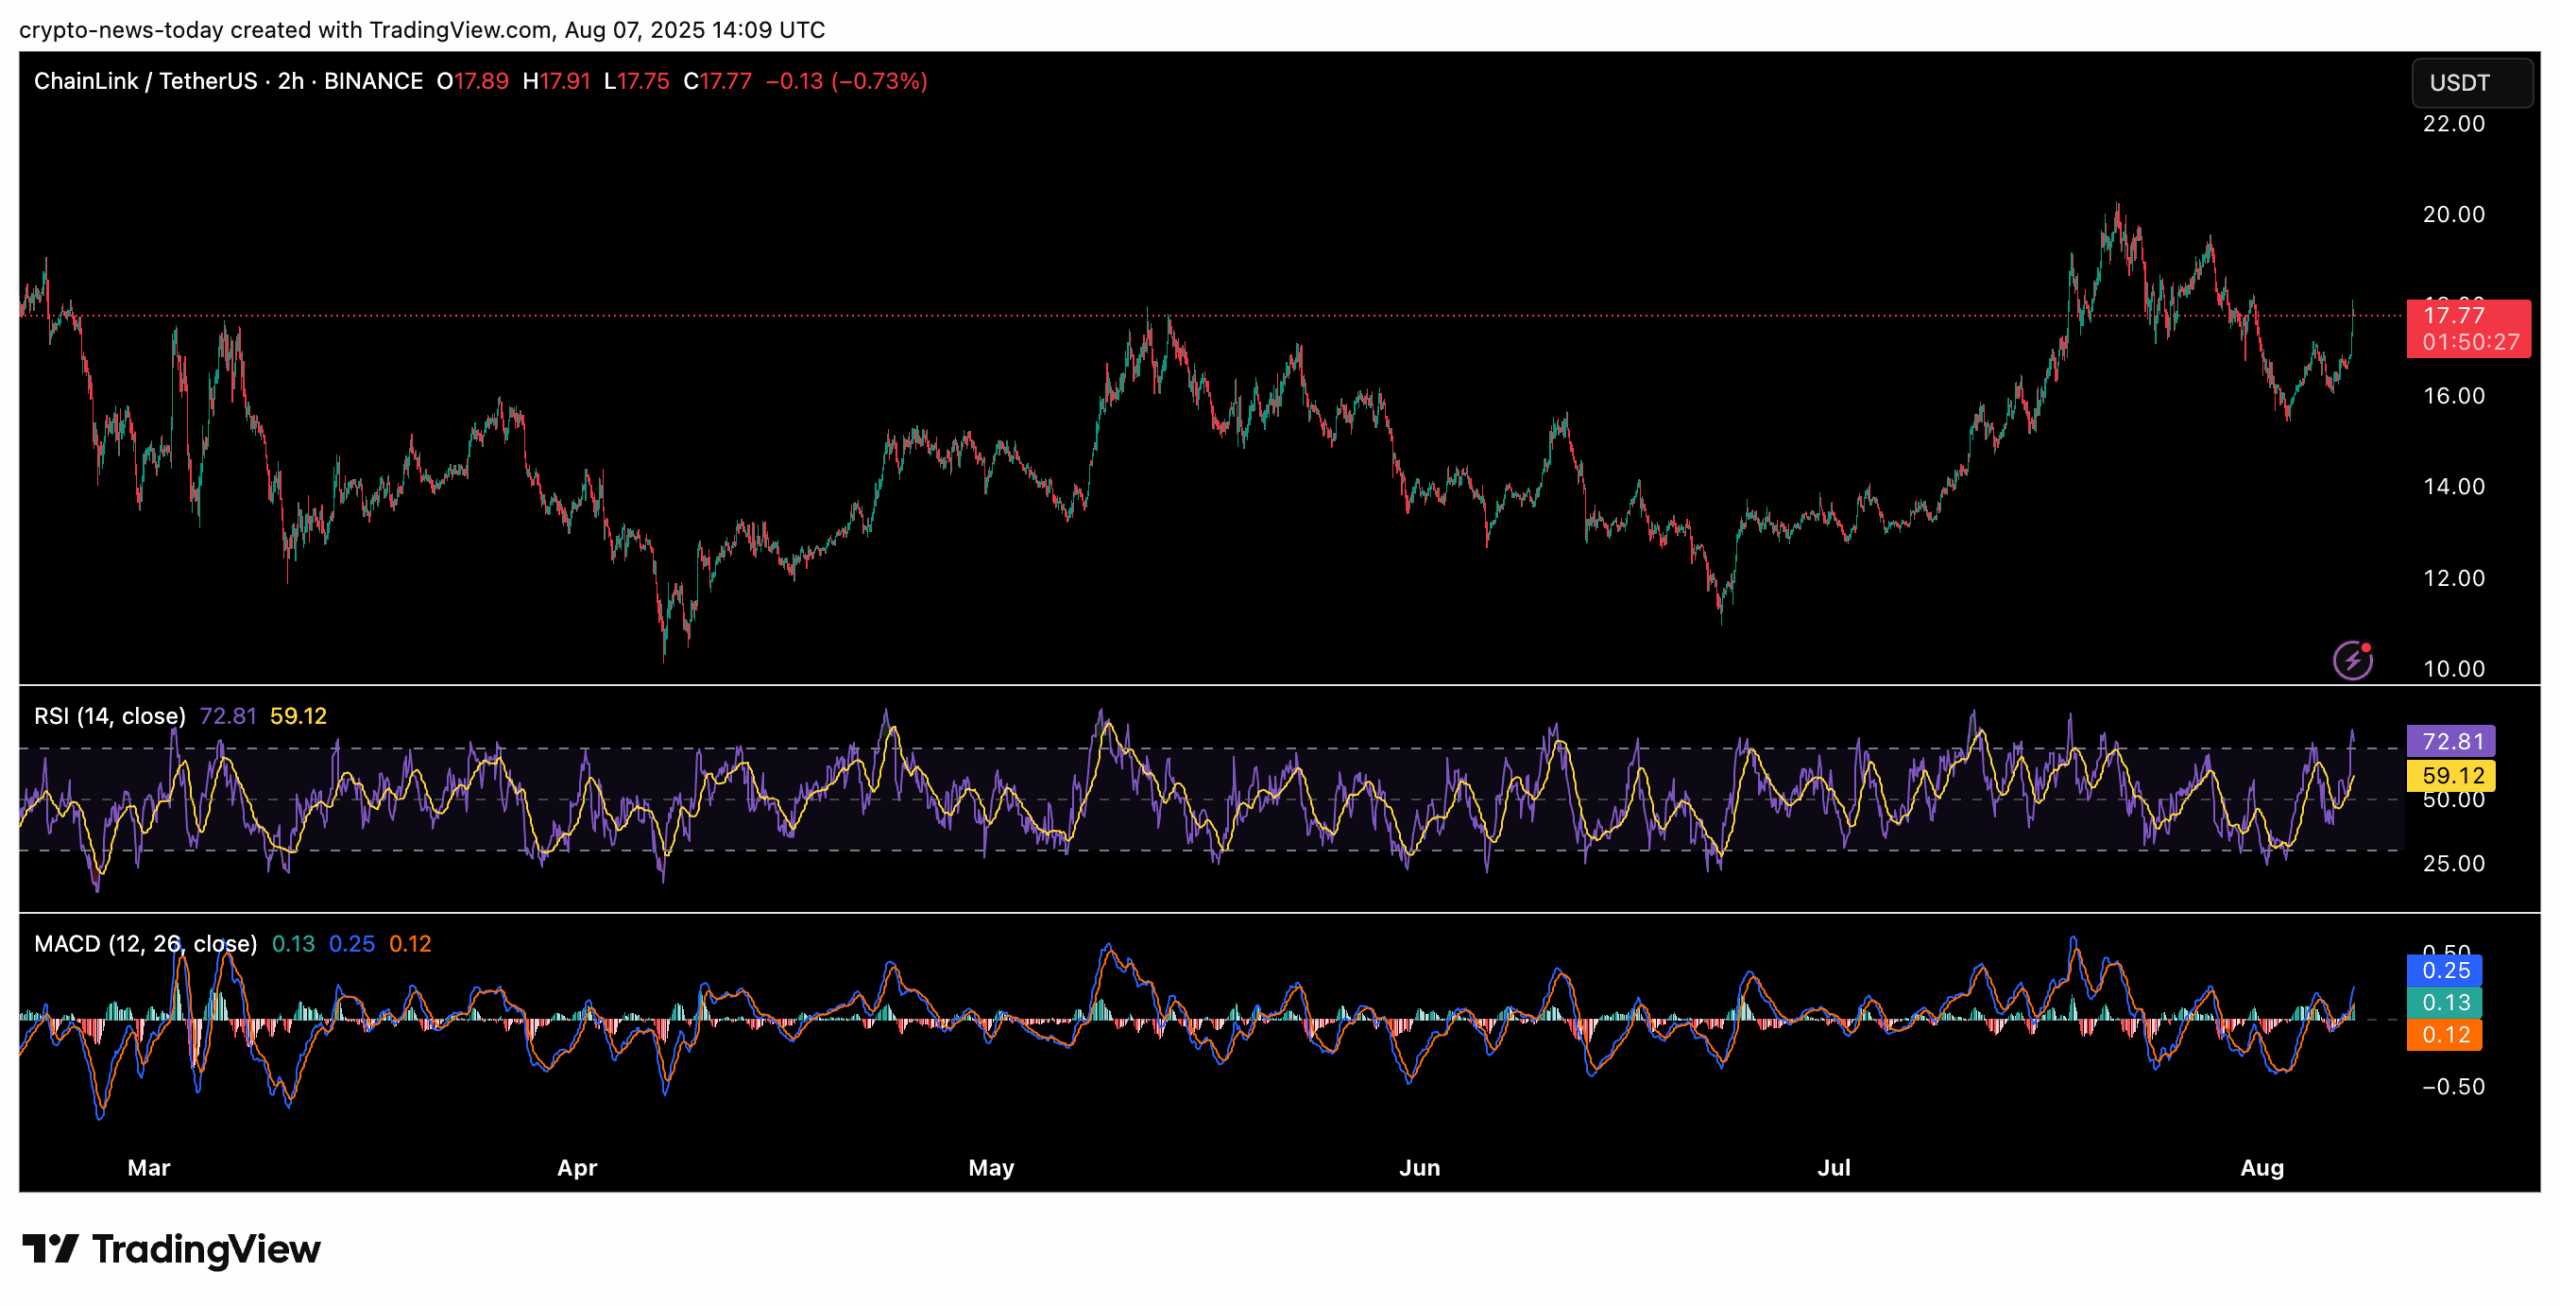Click the Jun label on time axis

tap(1419, 1168)
